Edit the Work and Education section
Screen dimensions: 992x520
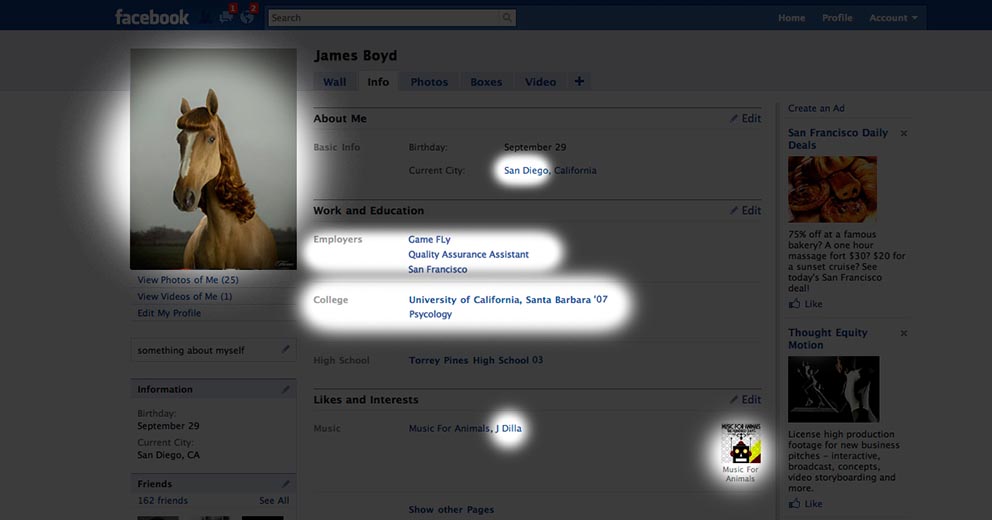click(x=745, y=211)
